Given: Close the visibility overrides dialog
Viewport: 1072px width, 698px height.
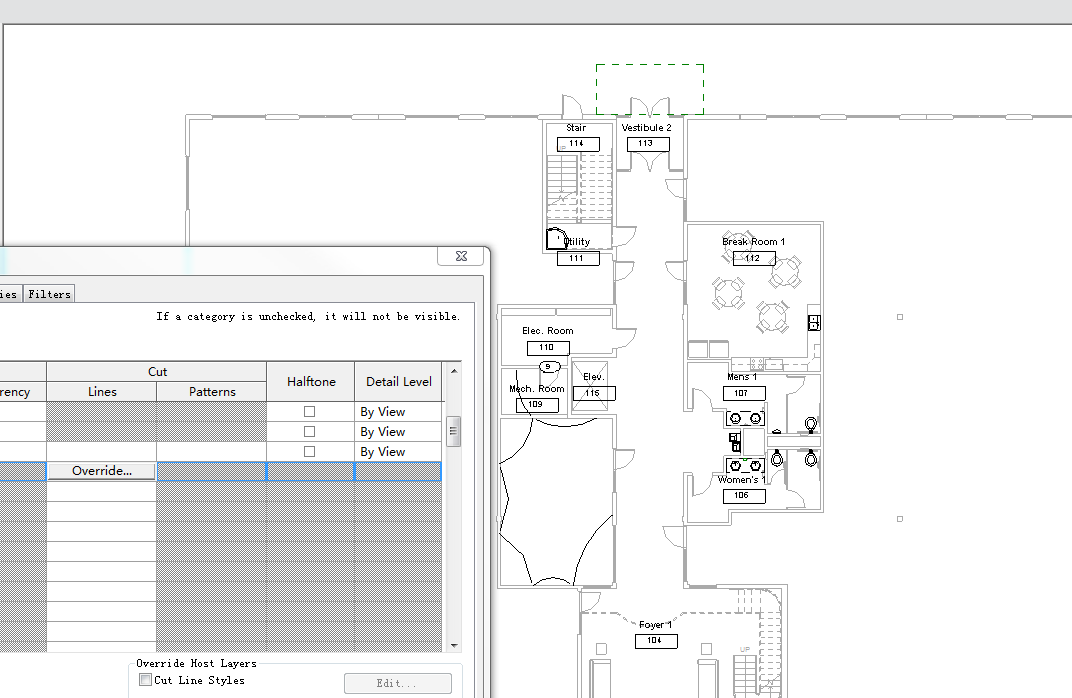Looking at the screenshot, I should [x=461, y=256].
